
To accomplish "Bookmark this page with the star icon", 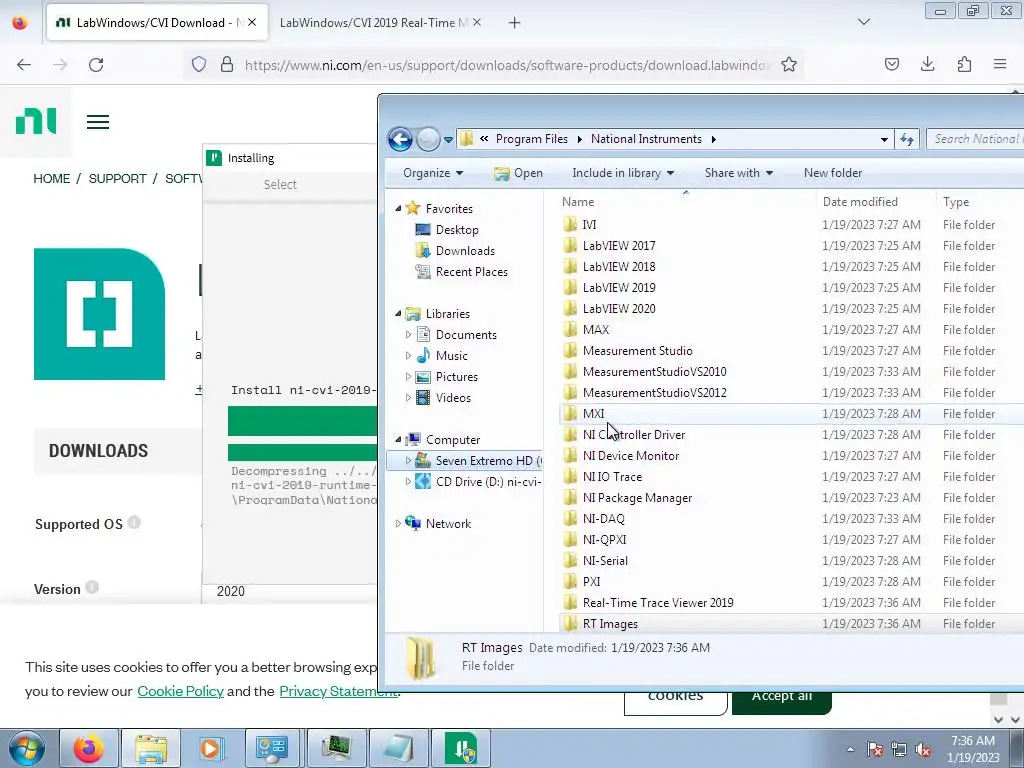I will [789, 65].
